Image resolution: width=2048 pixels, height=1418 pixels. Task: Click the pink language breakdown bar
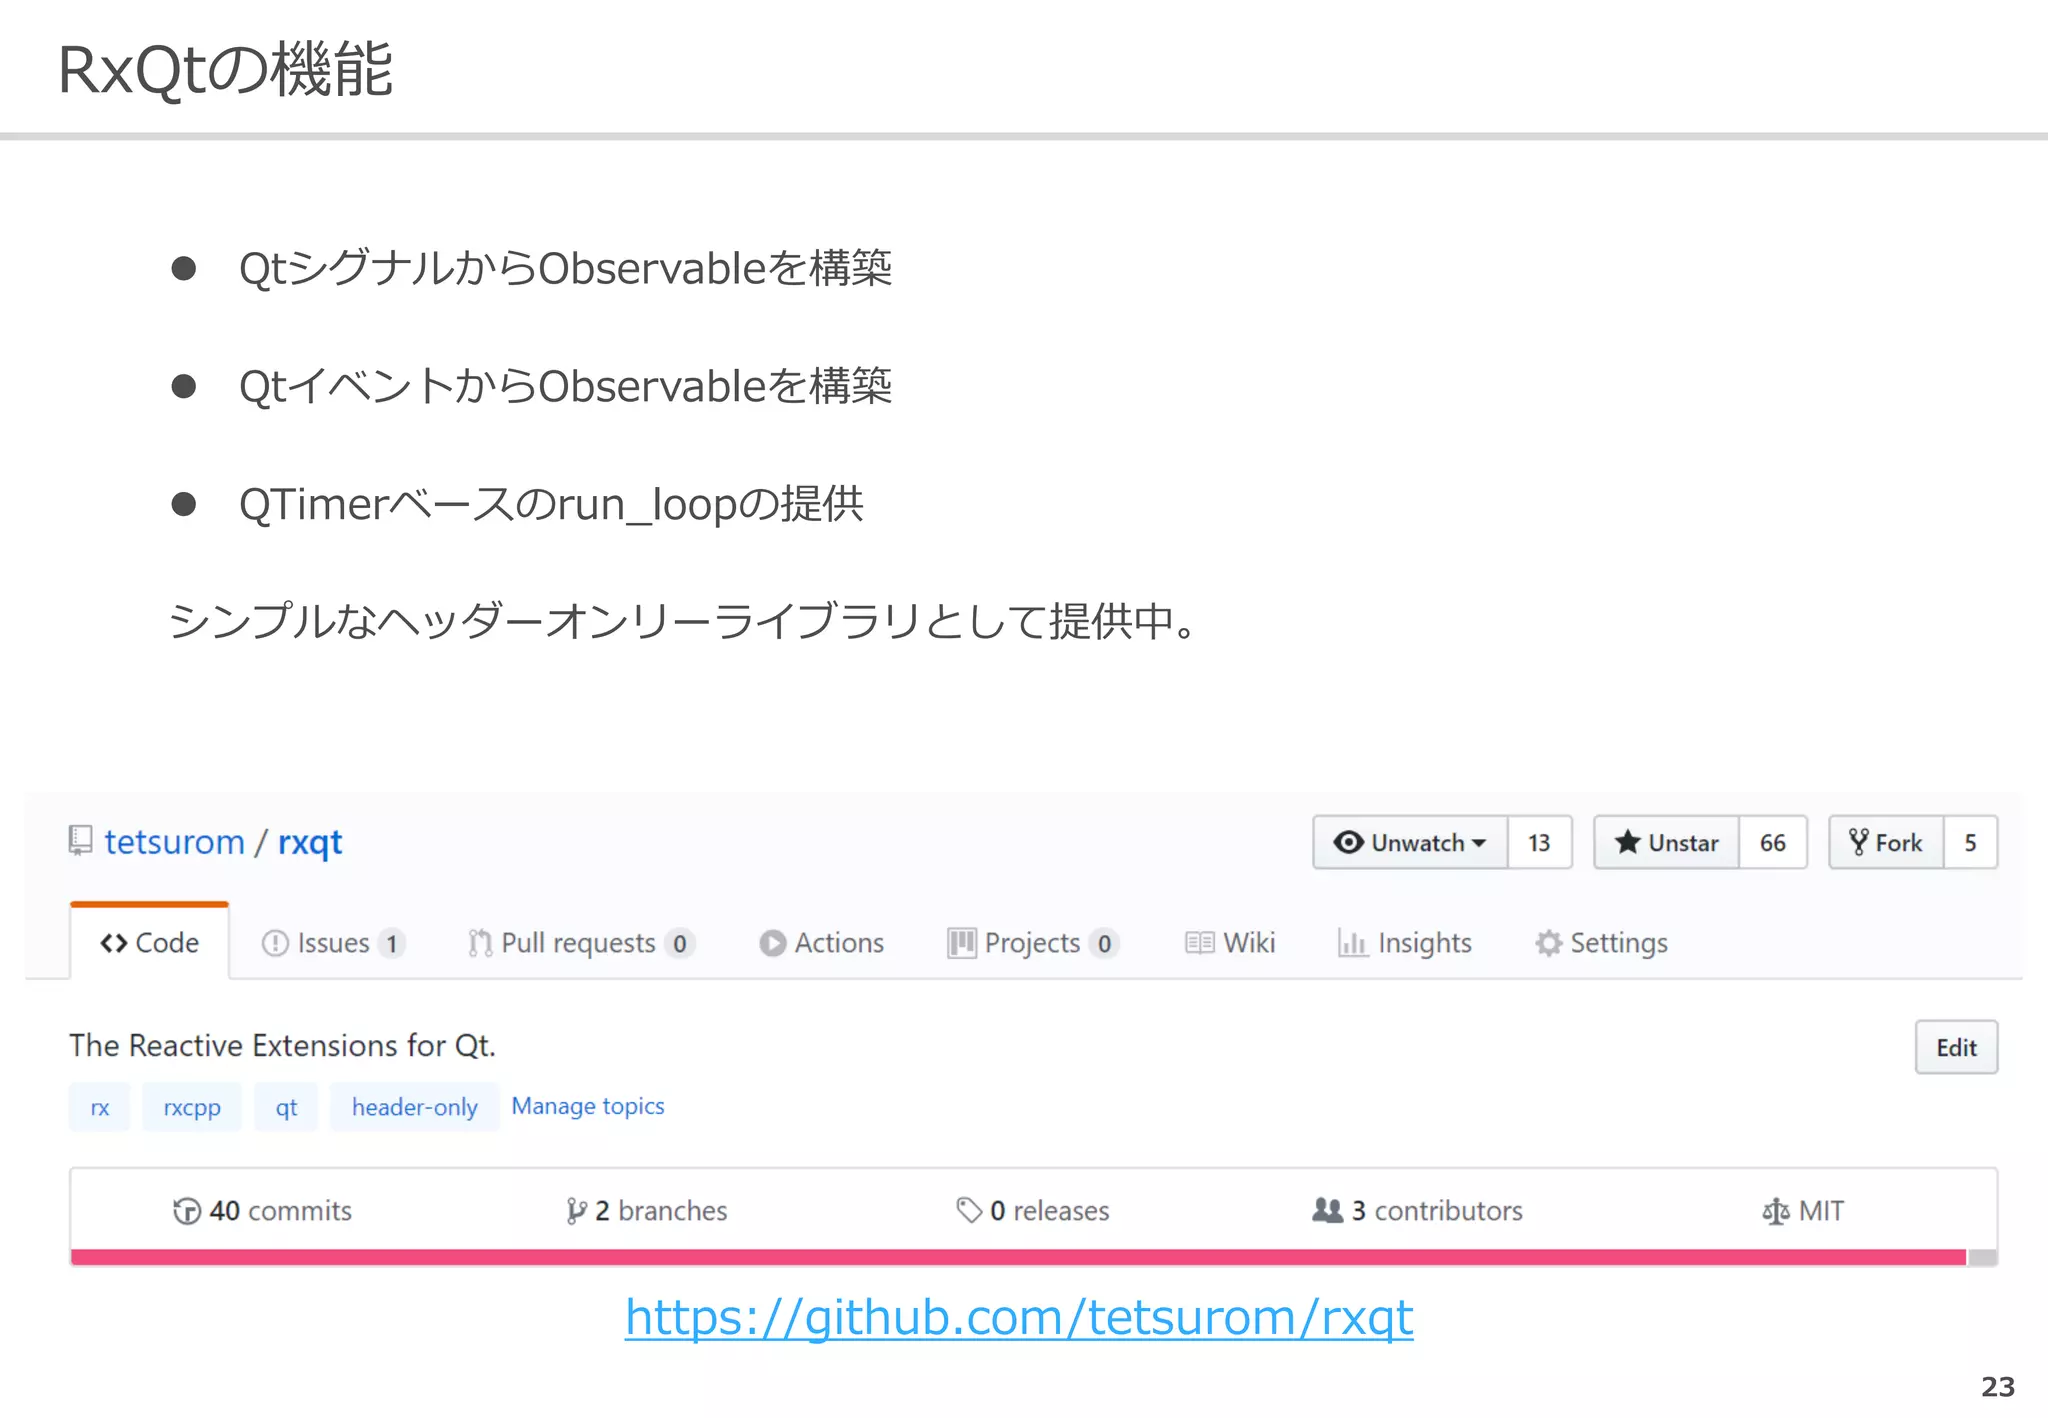click(1018, 1257)
